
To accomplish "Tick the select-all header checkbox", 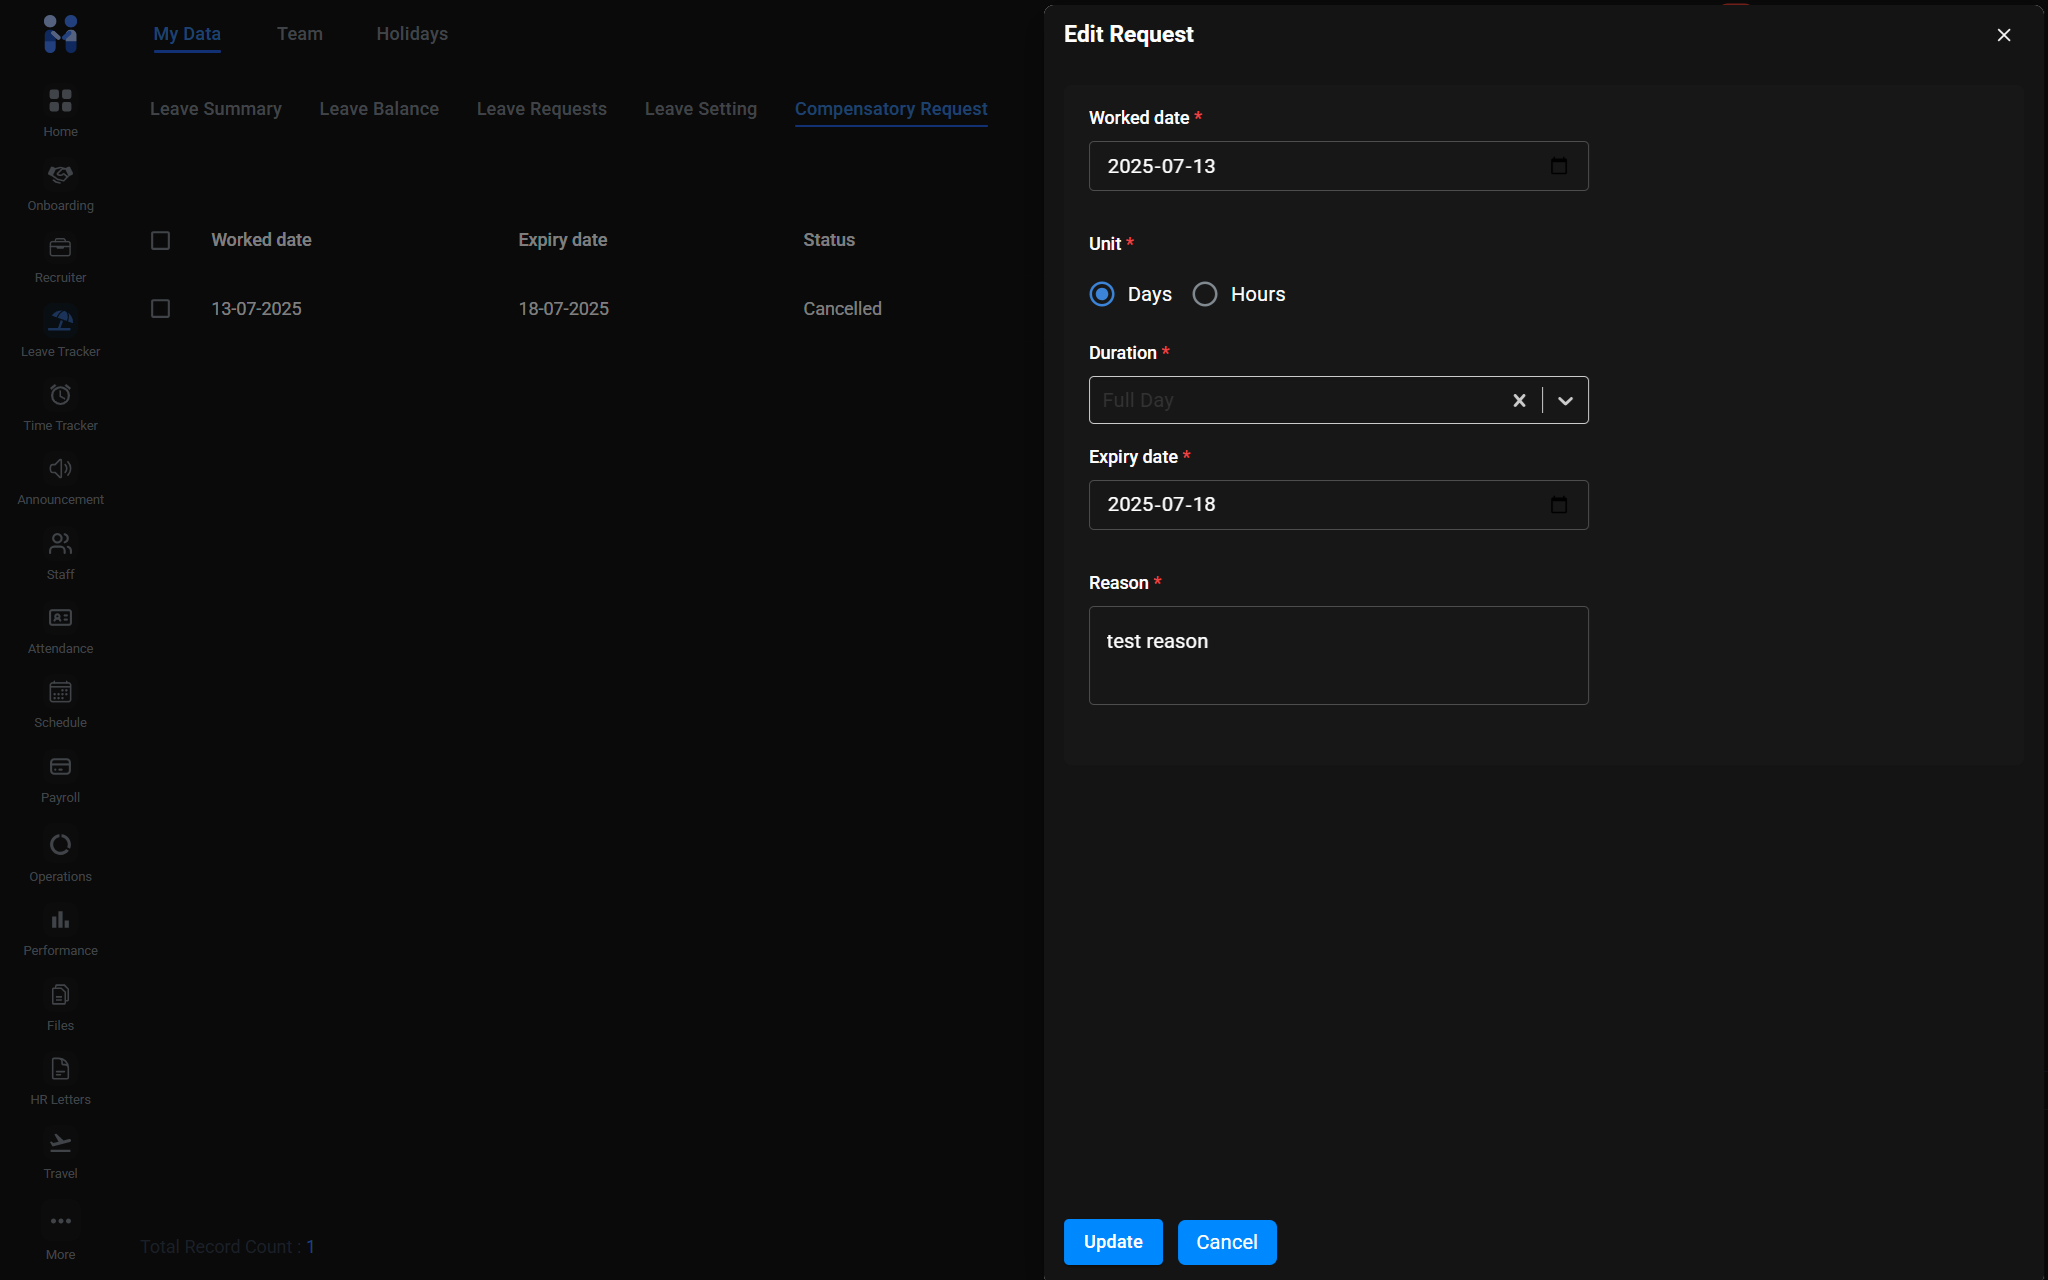I will [160, 240].
